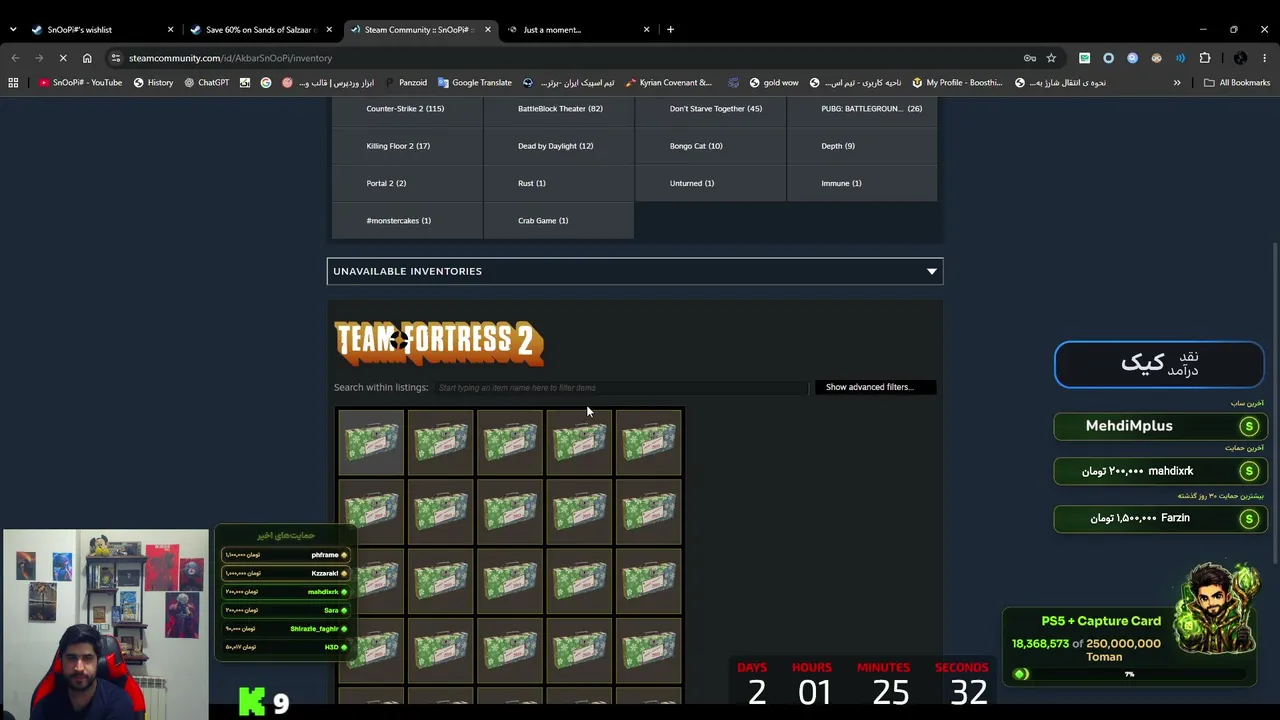Expand the Unavailable Inventories section
Image resolution: width=1280 pixels, height=720 pixels.
[635, 271]
